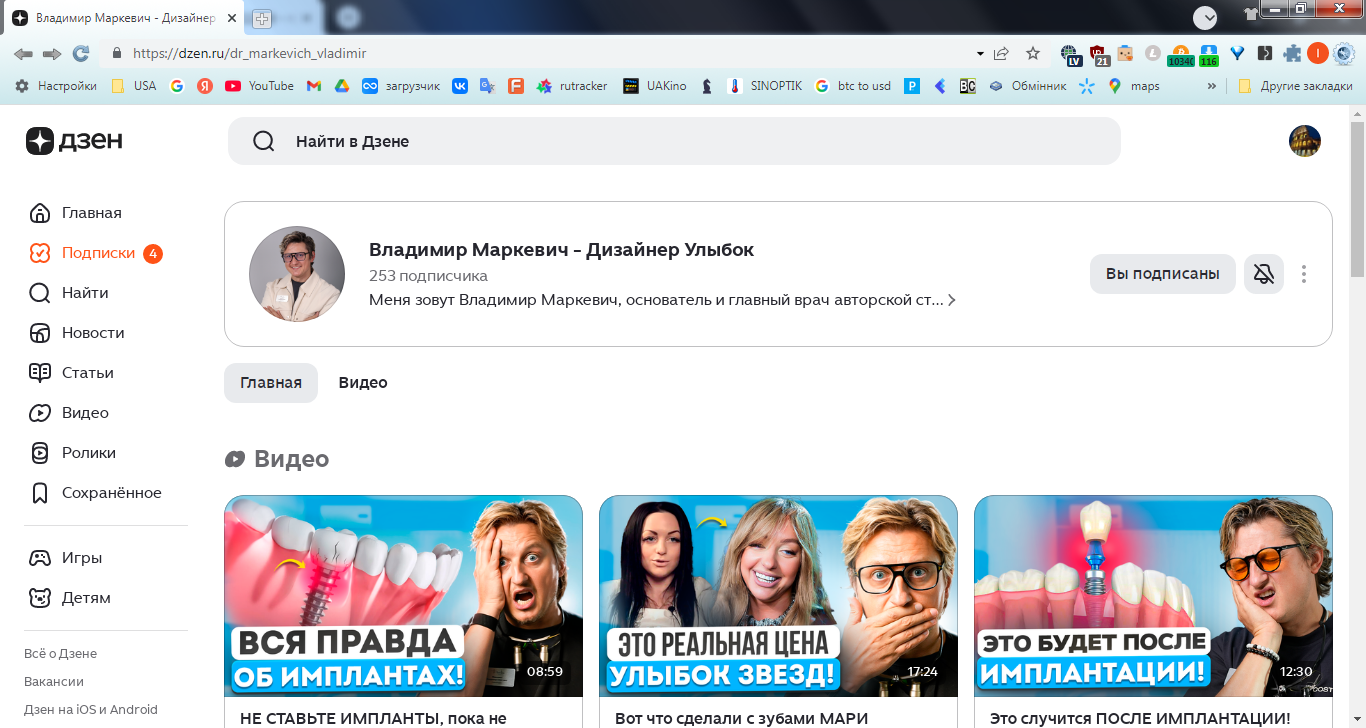
Task: Open the btc to usd bookmark
Action: coord(852,86)
